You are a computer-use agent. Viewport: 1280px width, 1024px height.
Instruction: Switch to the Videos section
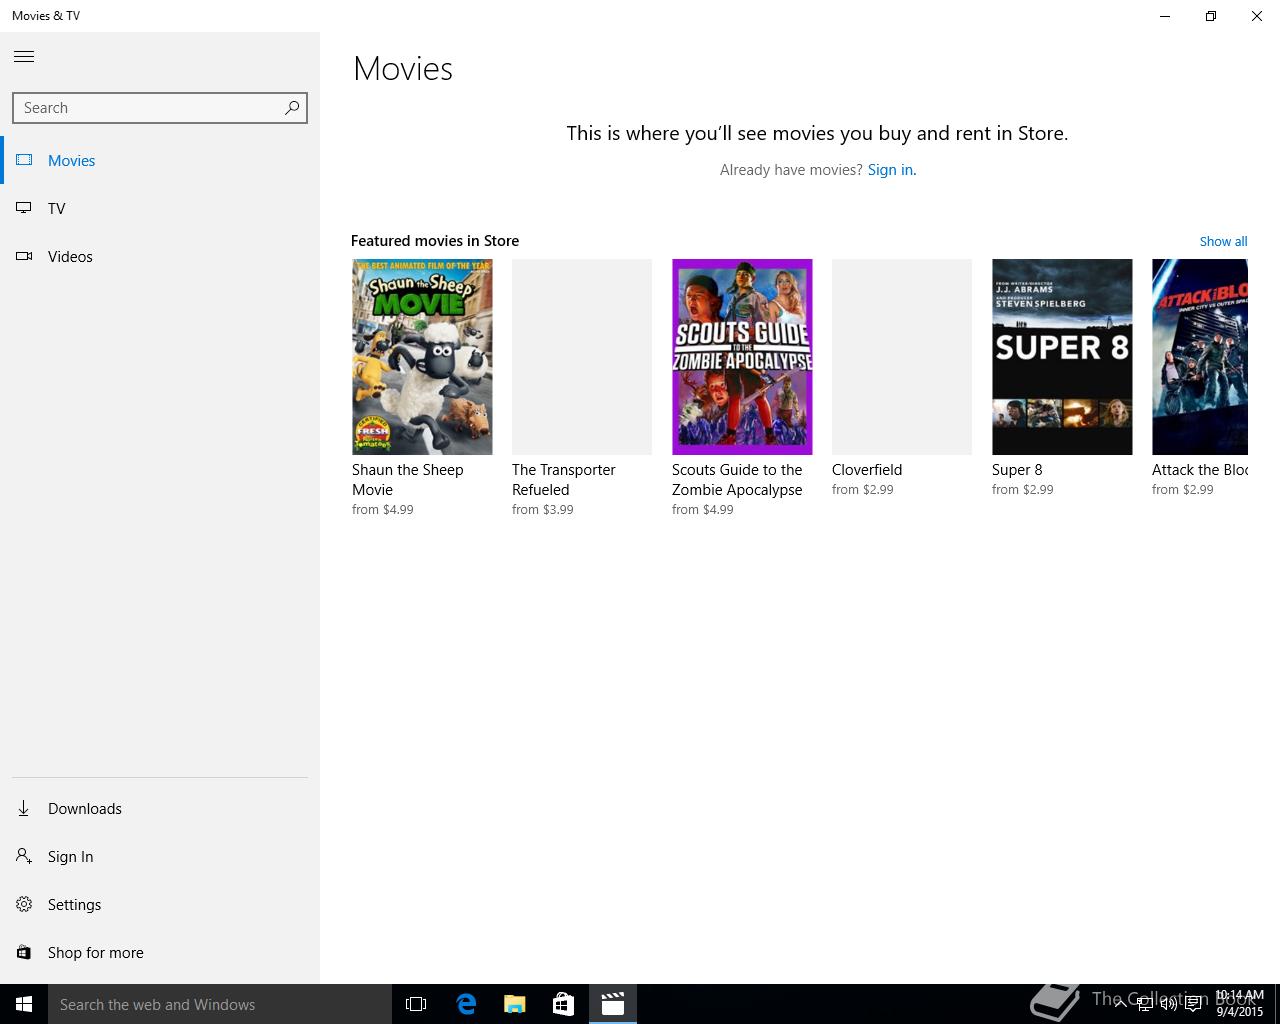160,256
